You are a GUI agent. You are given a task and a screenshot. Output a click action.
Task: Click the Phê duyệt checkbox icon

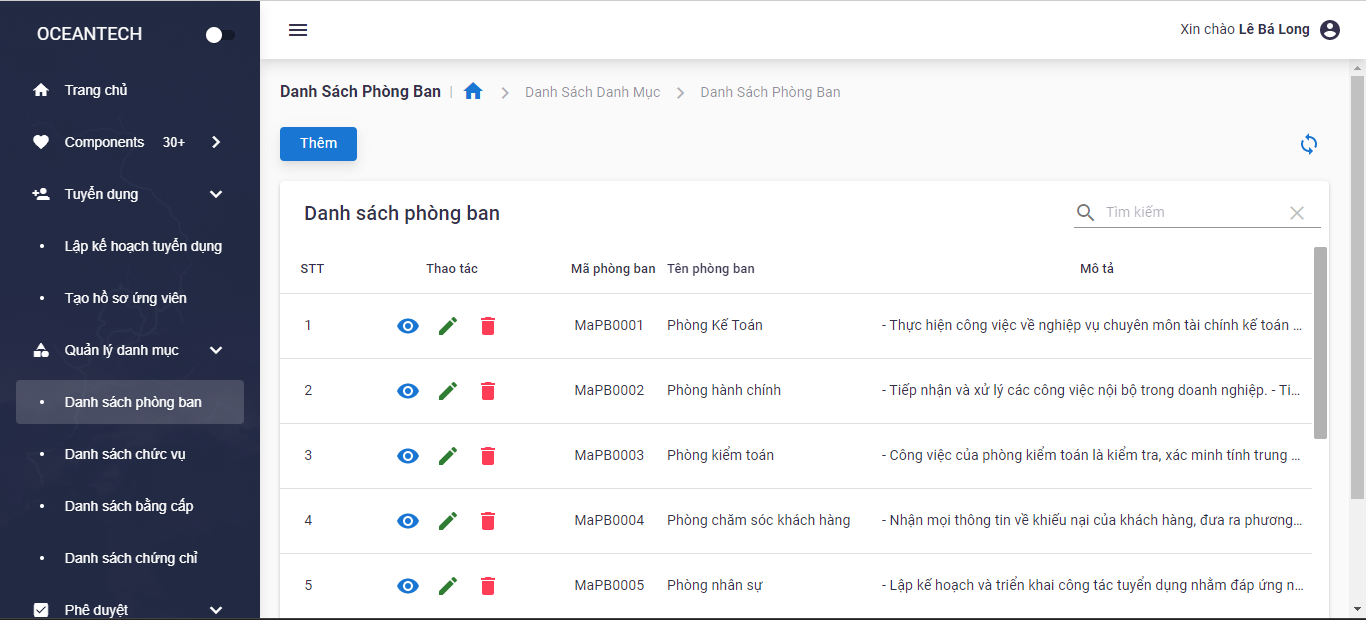[41, 610]
